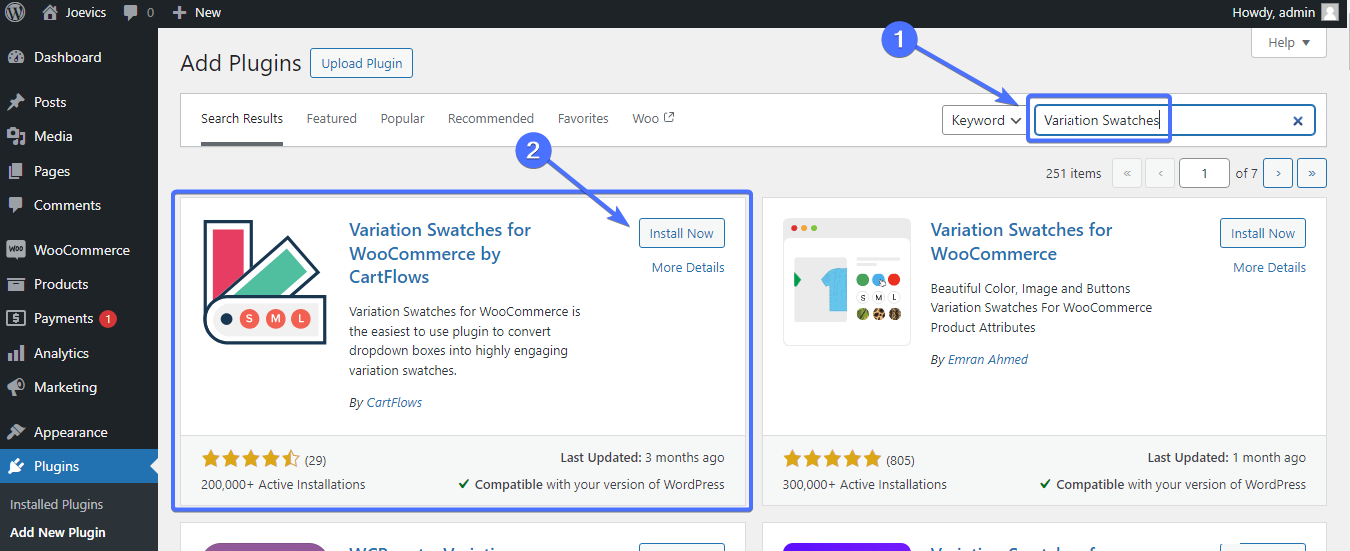Click the plus New icon in admin bar

tap(179, 12)
